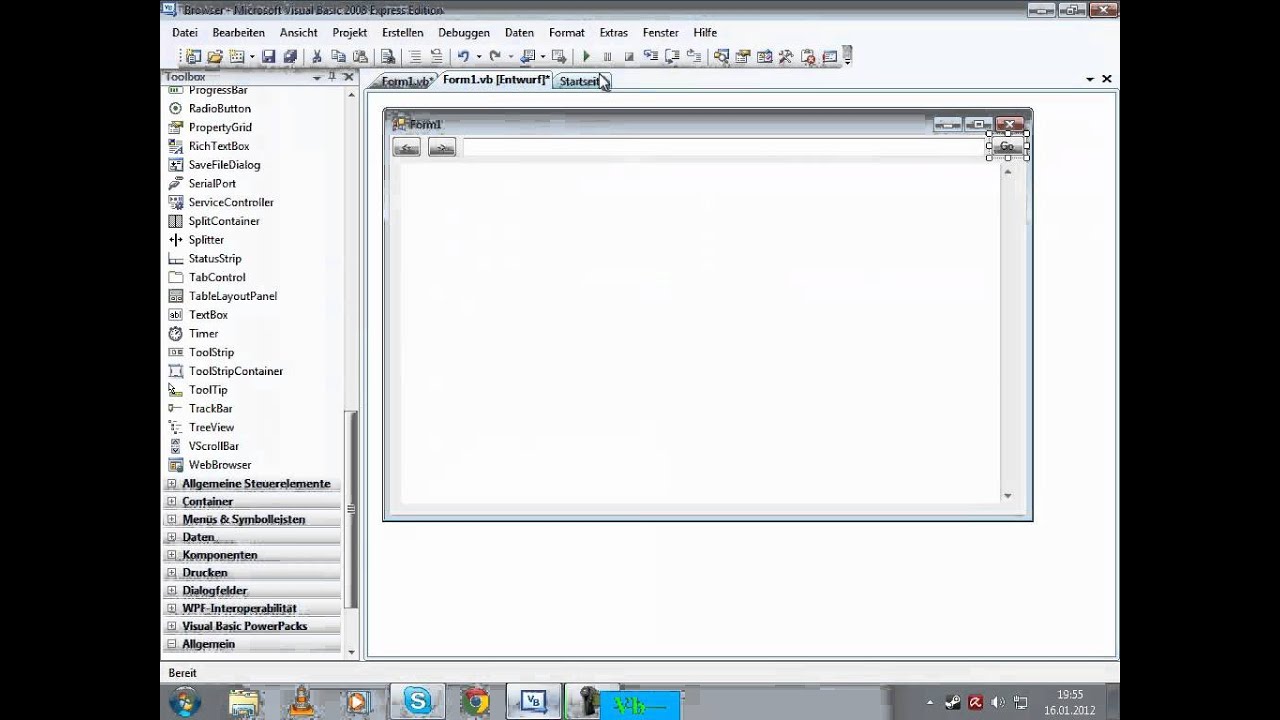The image size is (1280, 720).
Task: Click the Undo arrow icon
Action: (463, 57)
